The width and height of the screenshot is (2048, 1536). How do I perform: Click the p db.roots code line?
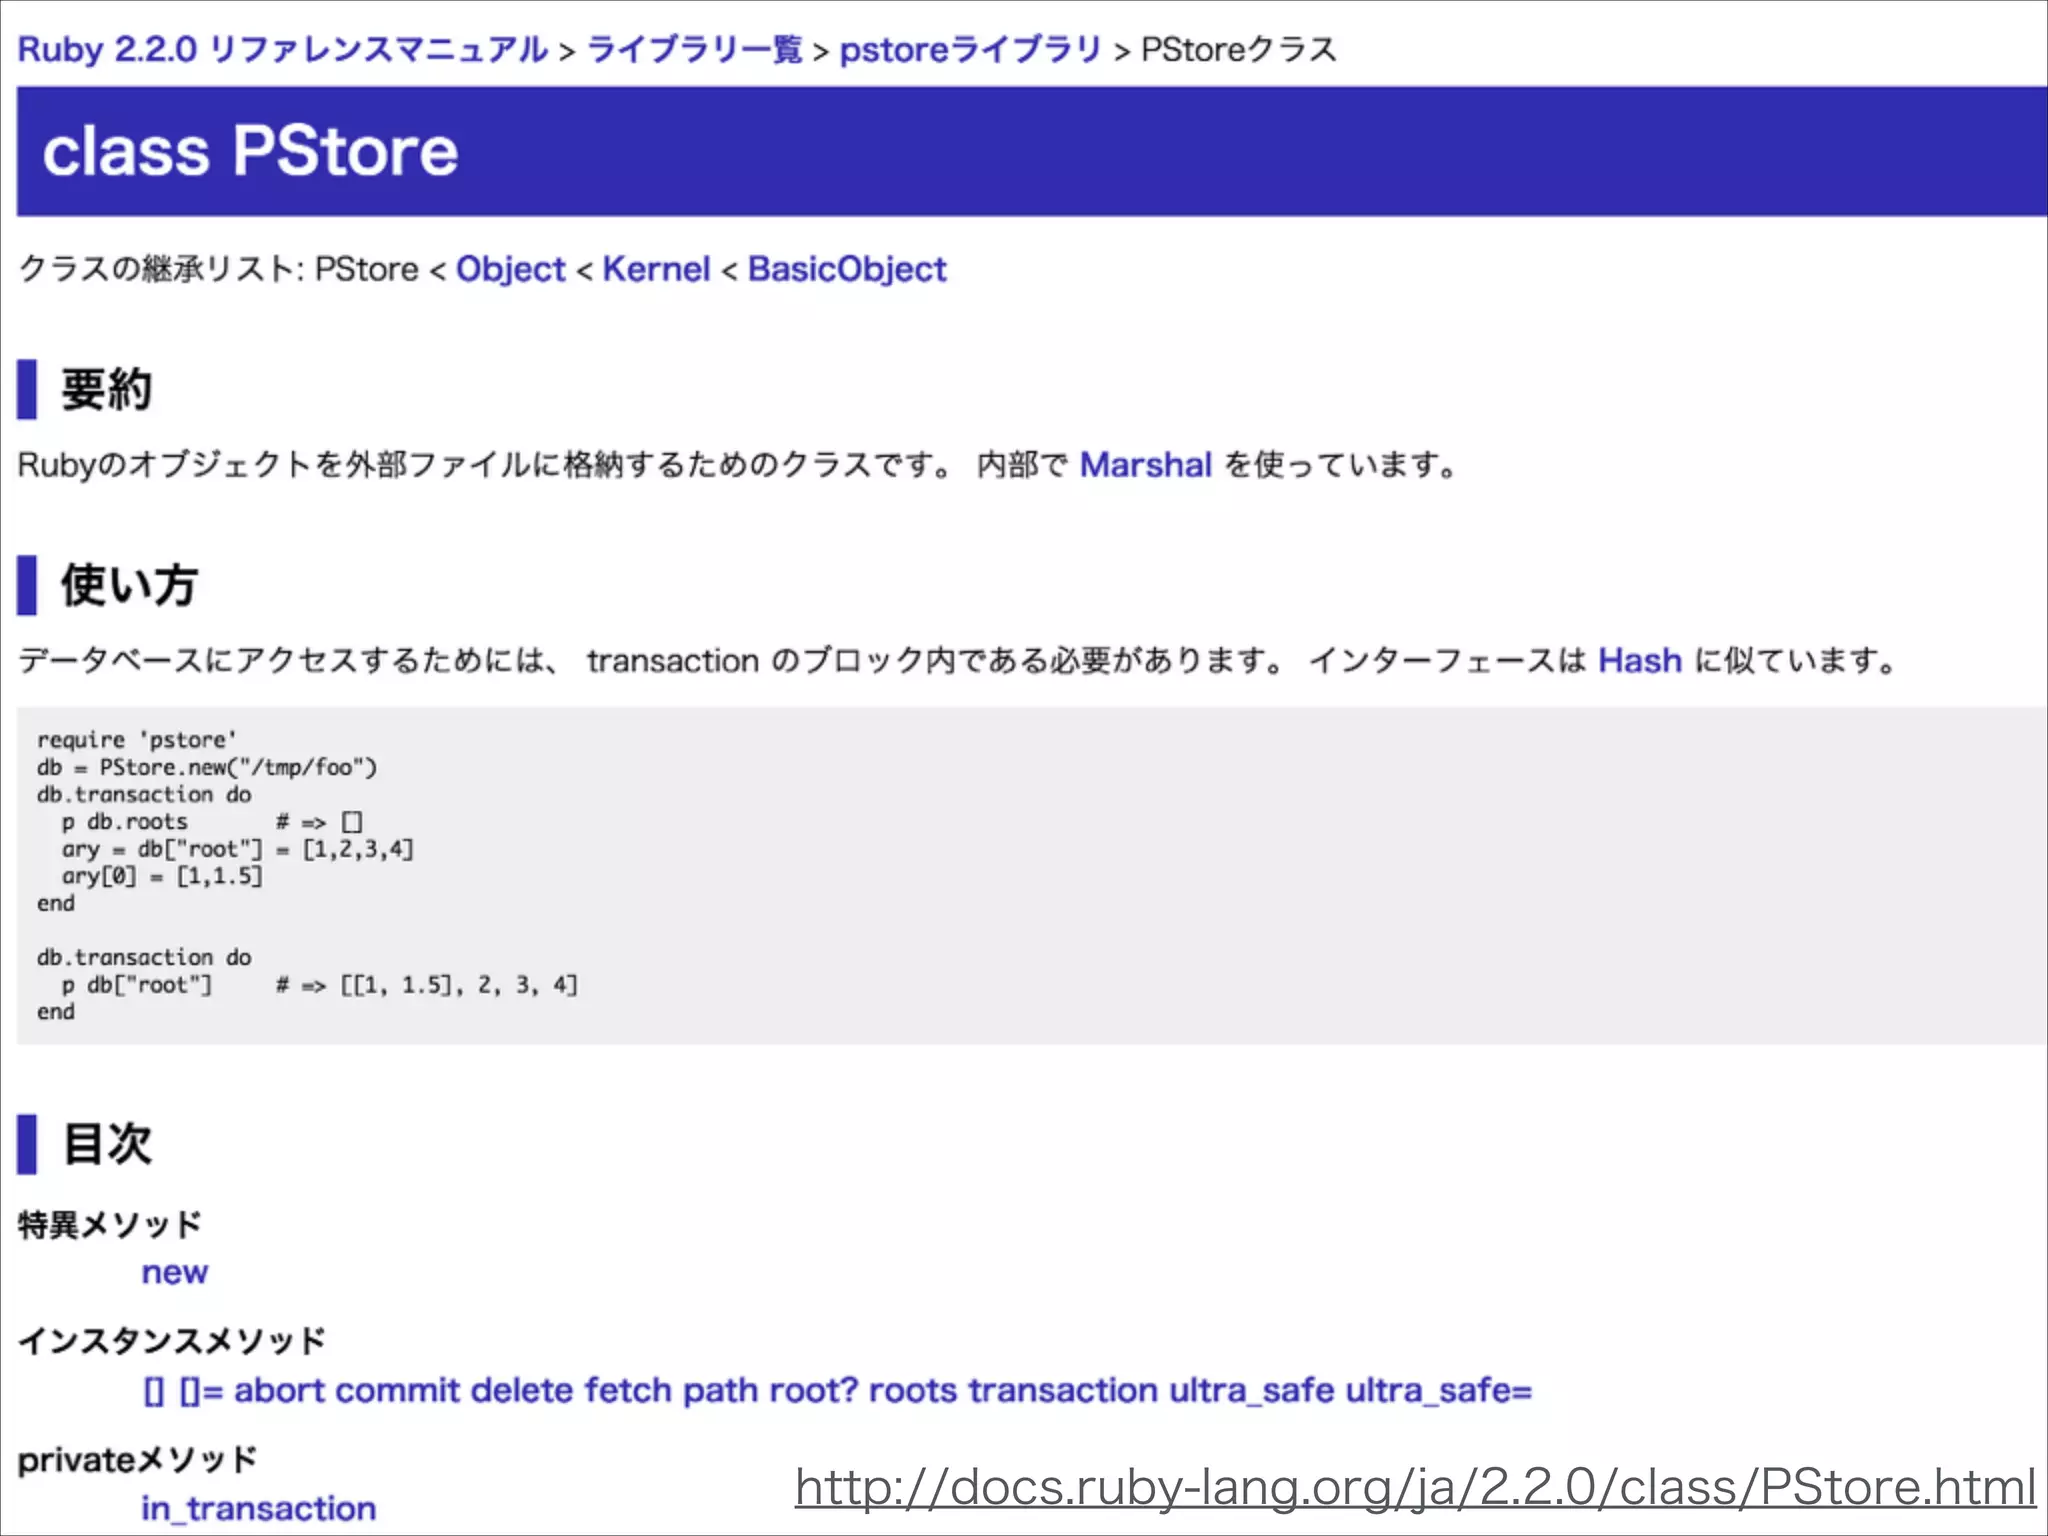211,822
